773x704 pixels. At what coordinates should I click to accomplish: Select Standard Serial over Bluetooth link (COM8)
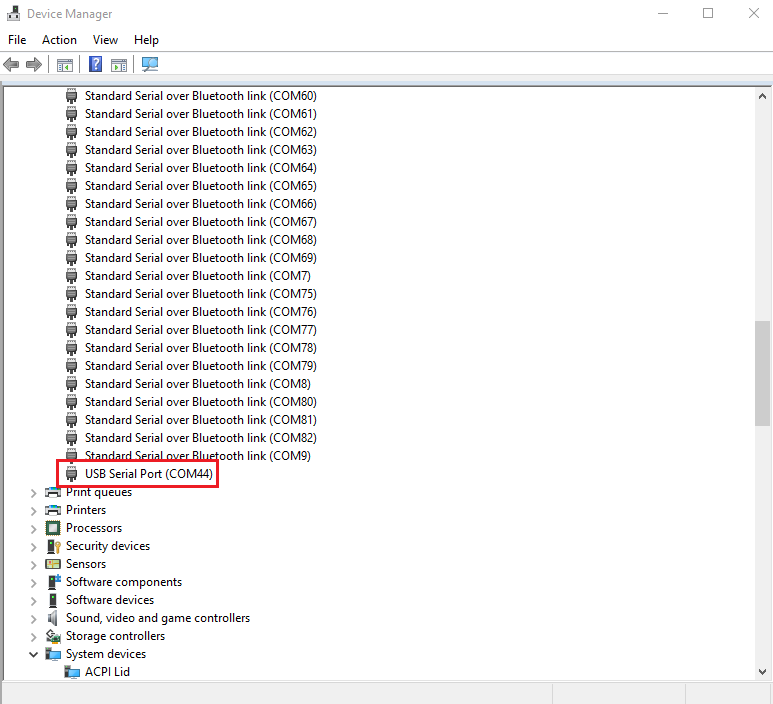[198, 384]
